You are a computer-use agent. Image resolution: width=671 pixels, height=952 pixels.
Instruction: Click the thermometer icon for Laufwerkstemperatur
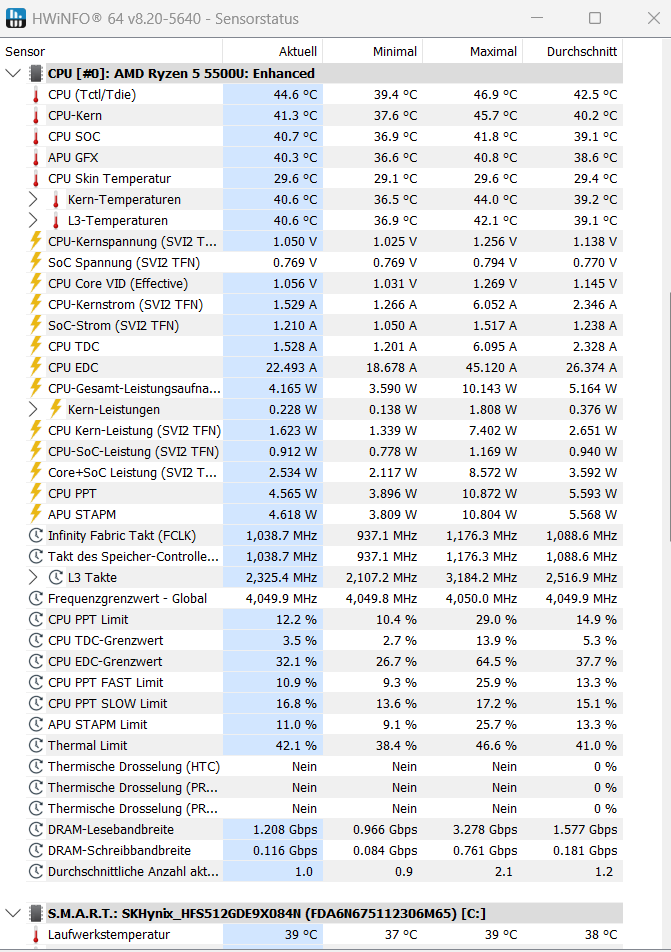[x=36, y=935]
